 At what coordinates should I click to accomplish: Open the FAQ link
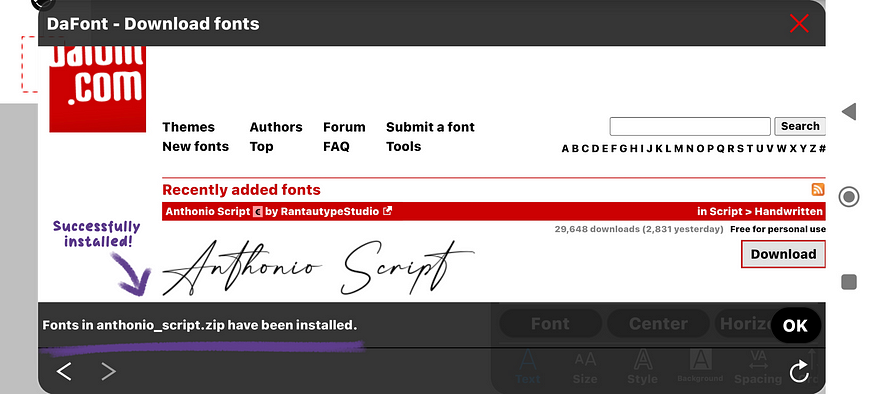pos(336,147)
